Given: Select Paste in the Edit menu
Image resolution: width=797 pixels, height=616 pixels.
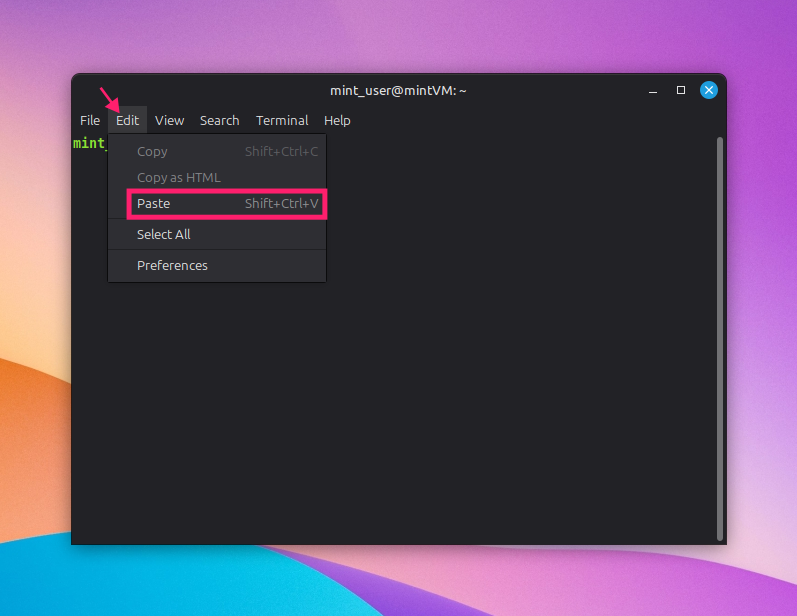Looking at the screenshot, I should [x=217, y=203].
